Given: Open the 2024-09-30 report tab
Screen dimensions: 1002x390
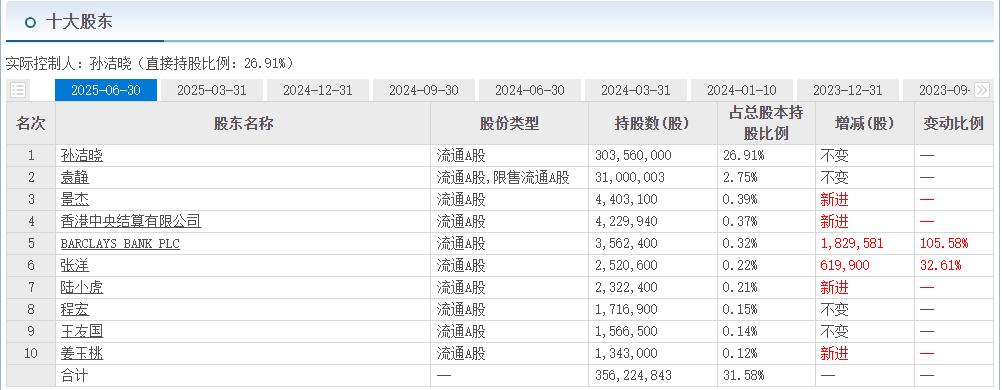Looking at the screenshot, I should pos(424,90).
